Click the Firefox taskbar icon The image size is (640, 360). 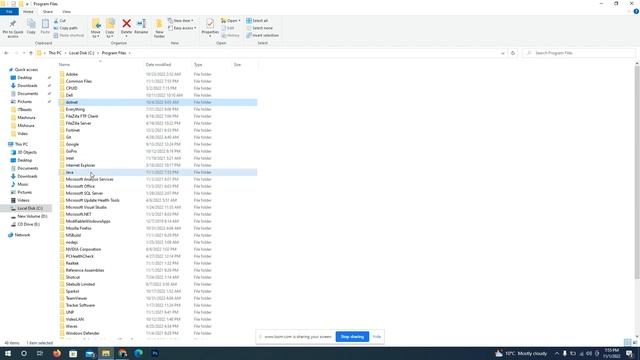click(x=57, y=353)
